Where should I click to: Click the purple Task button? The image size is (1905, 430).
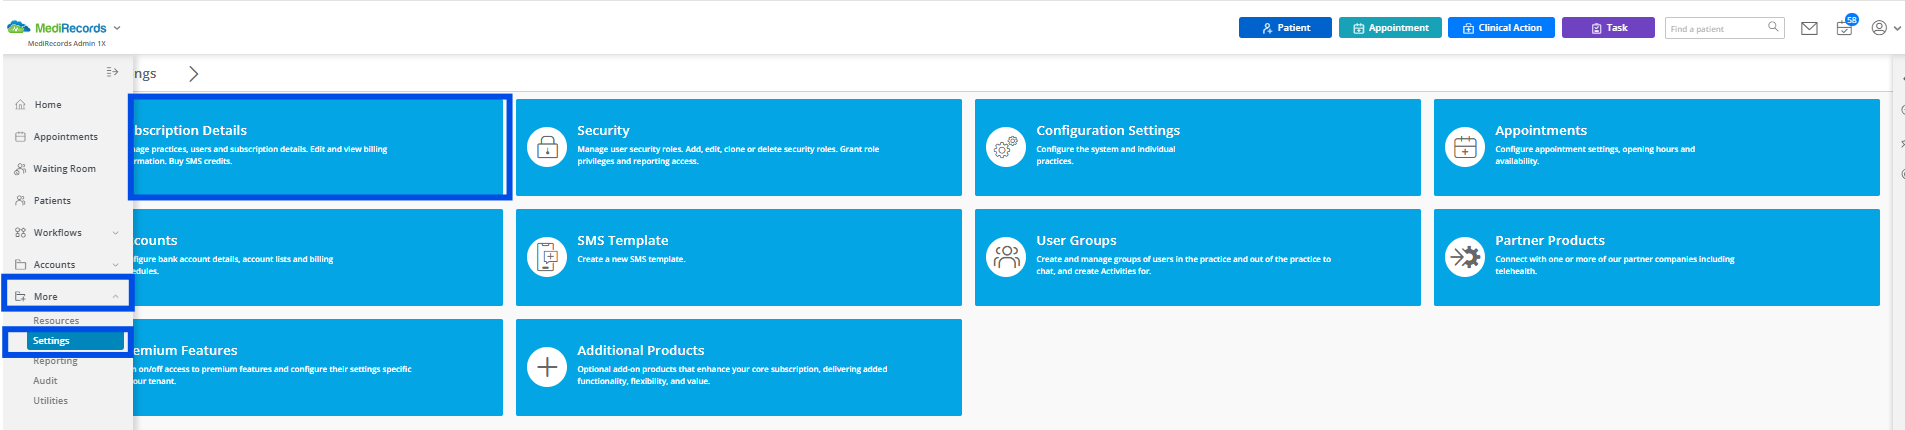[x=1608, y=28]
